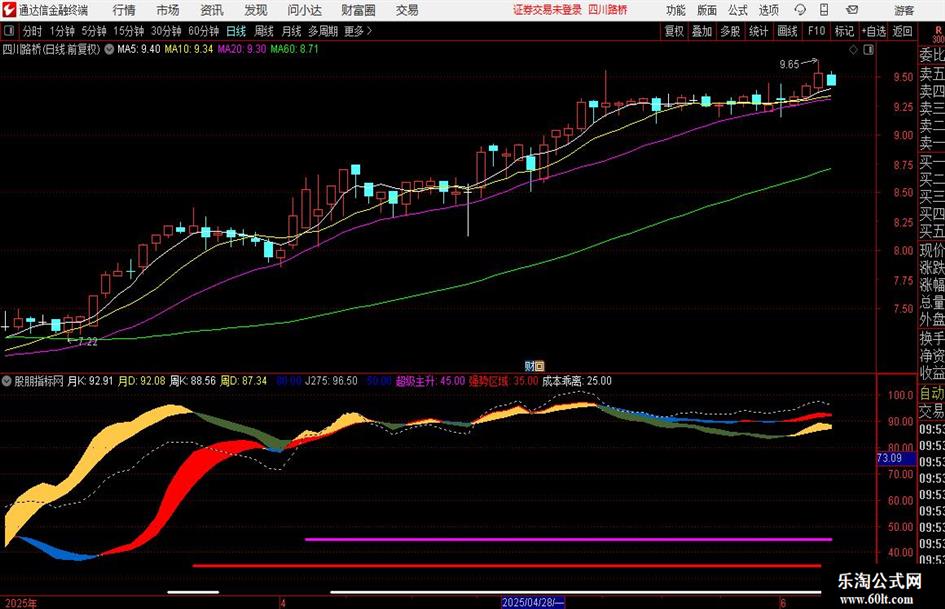Click the diamond icon above the chart
Screen dimensions: 945x609
[x=853, y=49]
